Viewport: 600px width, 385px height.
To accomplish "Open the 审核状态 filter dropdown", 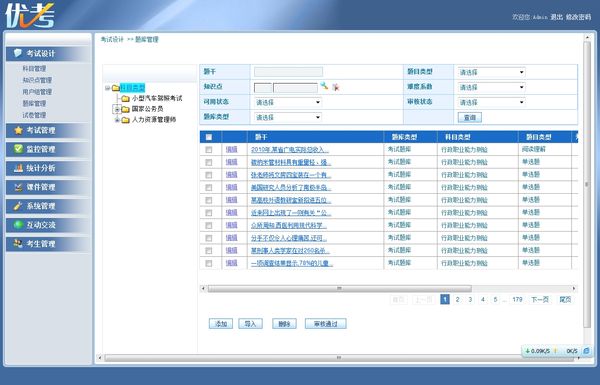I will 491,102.
